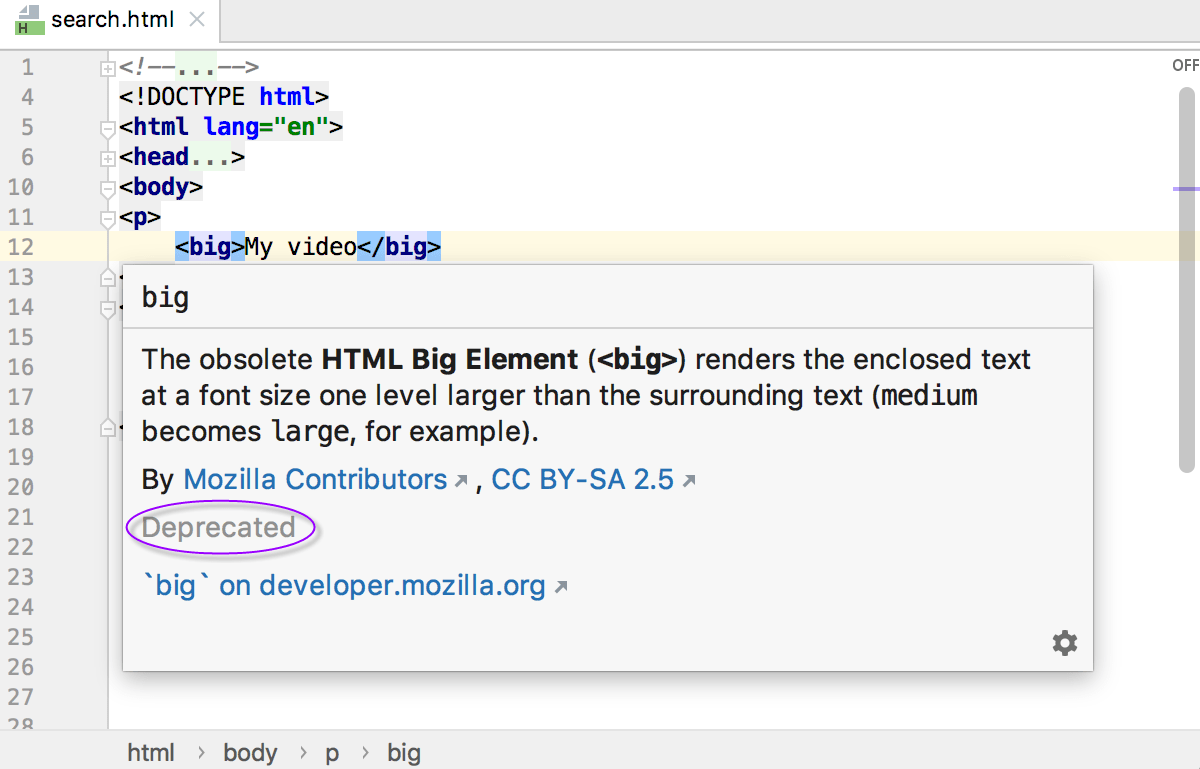
Task: Select the big breadcrumb at the bottom
Action: (404, 752)
